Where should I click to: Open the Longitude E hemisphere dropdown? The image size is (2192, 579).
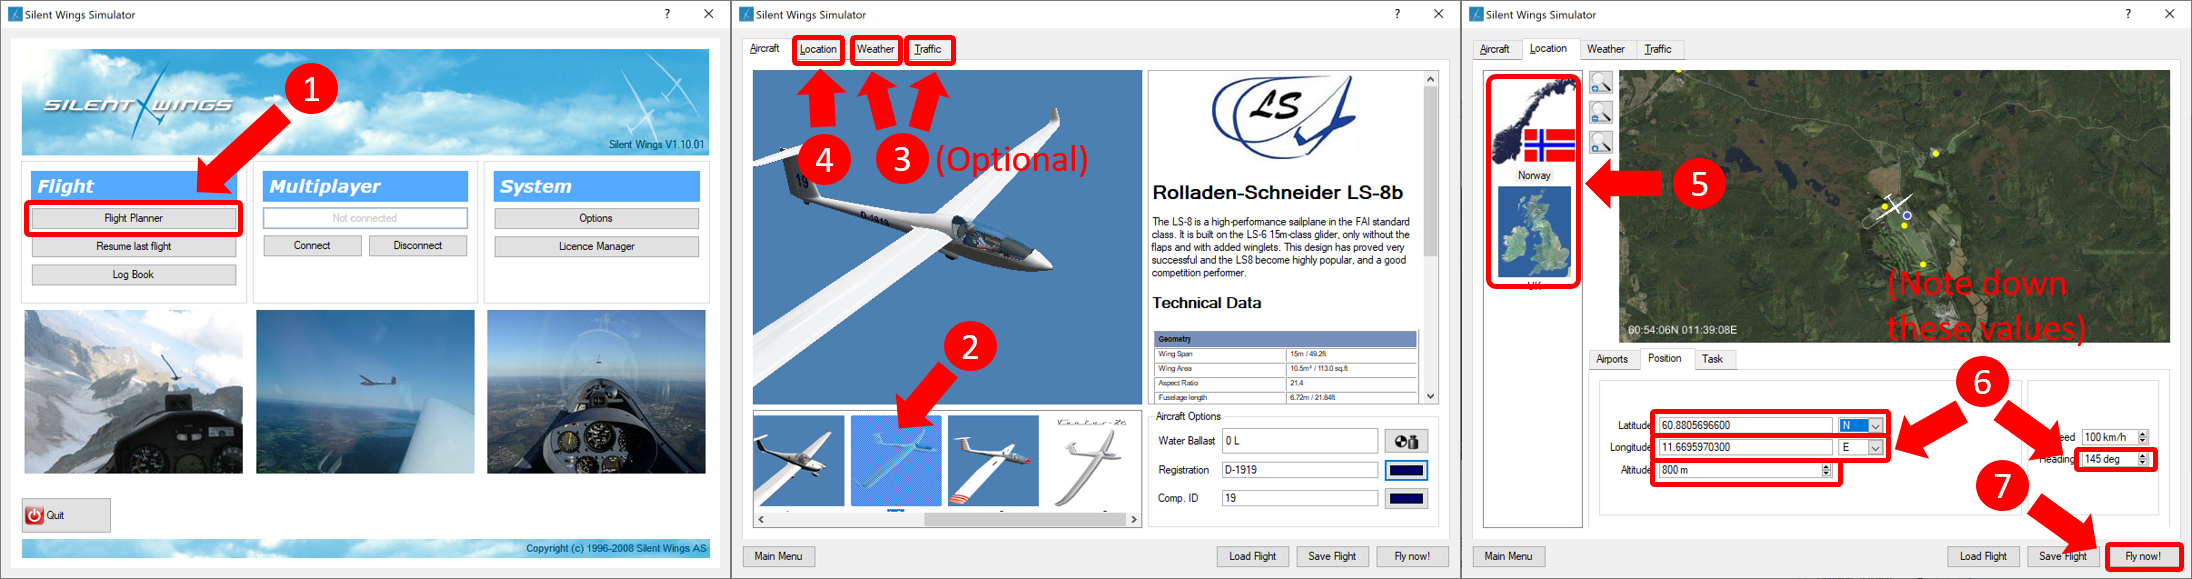coord(1875,448)
